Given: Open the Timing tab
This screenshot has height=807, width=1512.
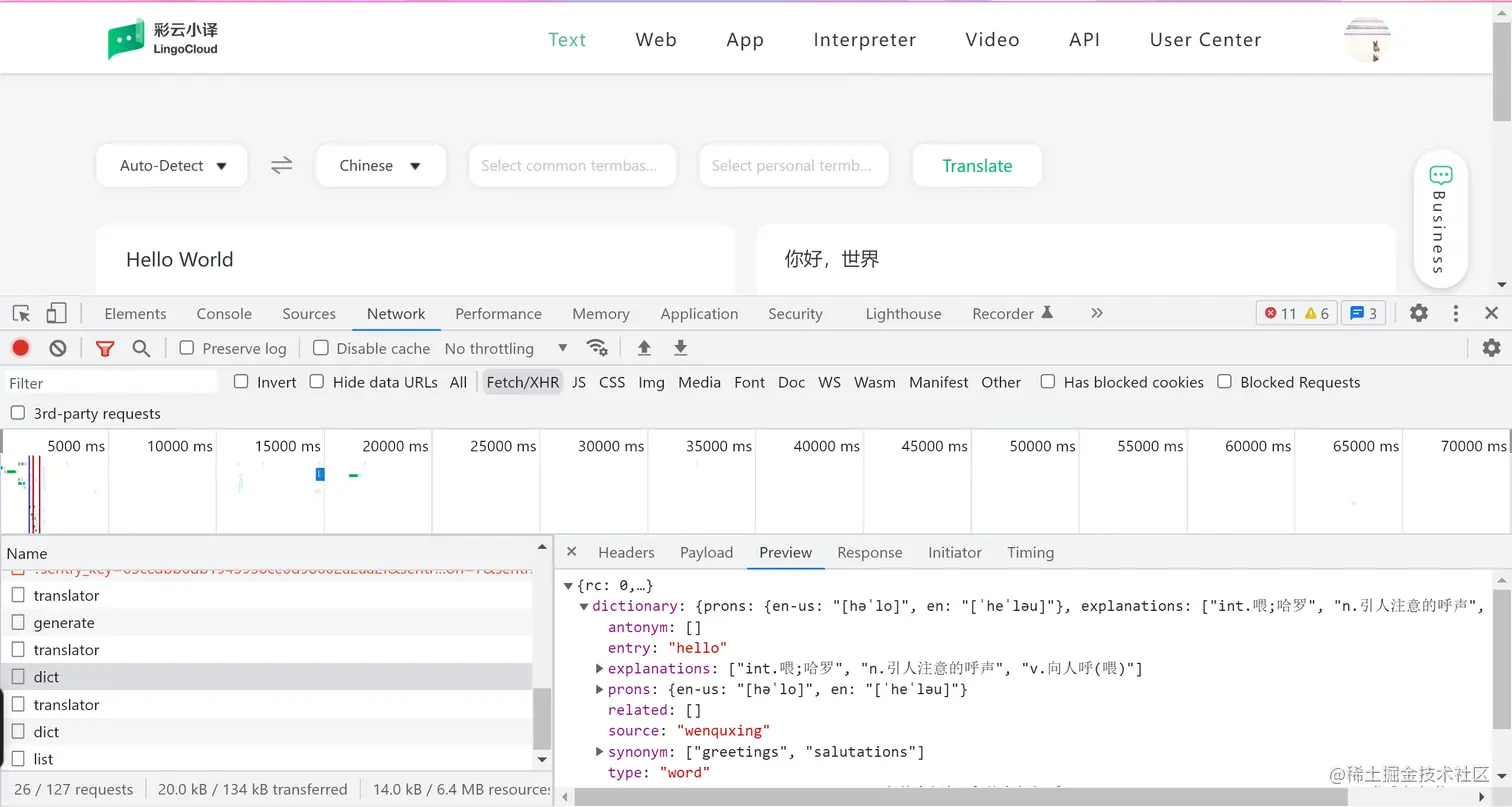Looking at the screenshot, I should (x=1030, y=552).
